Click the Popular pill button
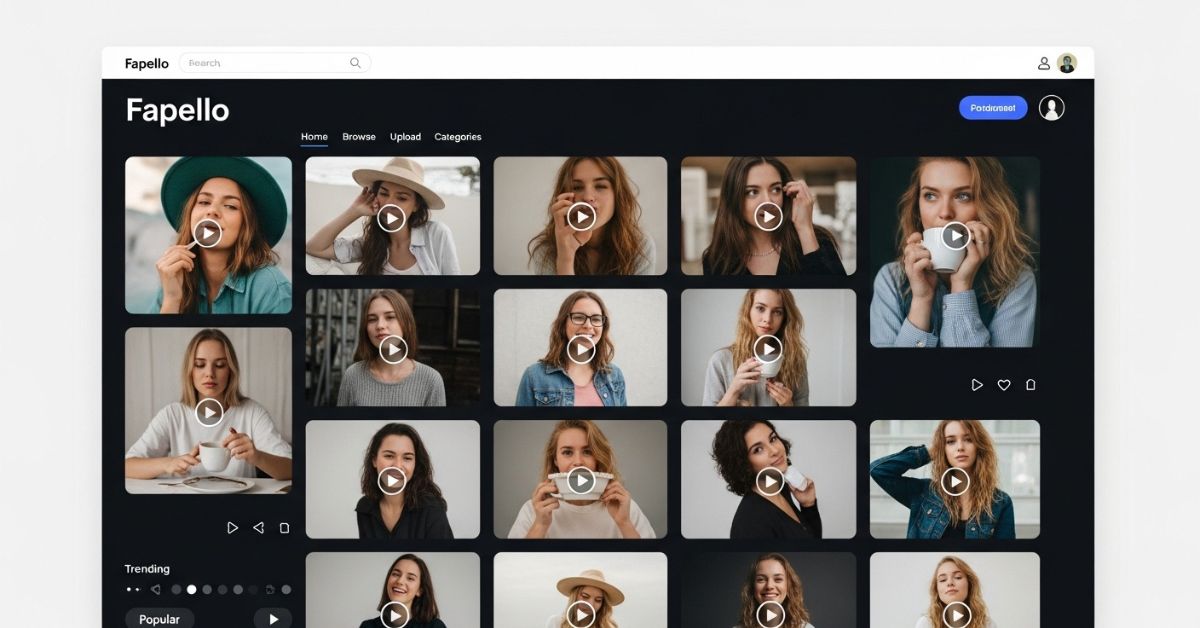This screenshot has width=1200, height=628. click(x=160, y=619)
